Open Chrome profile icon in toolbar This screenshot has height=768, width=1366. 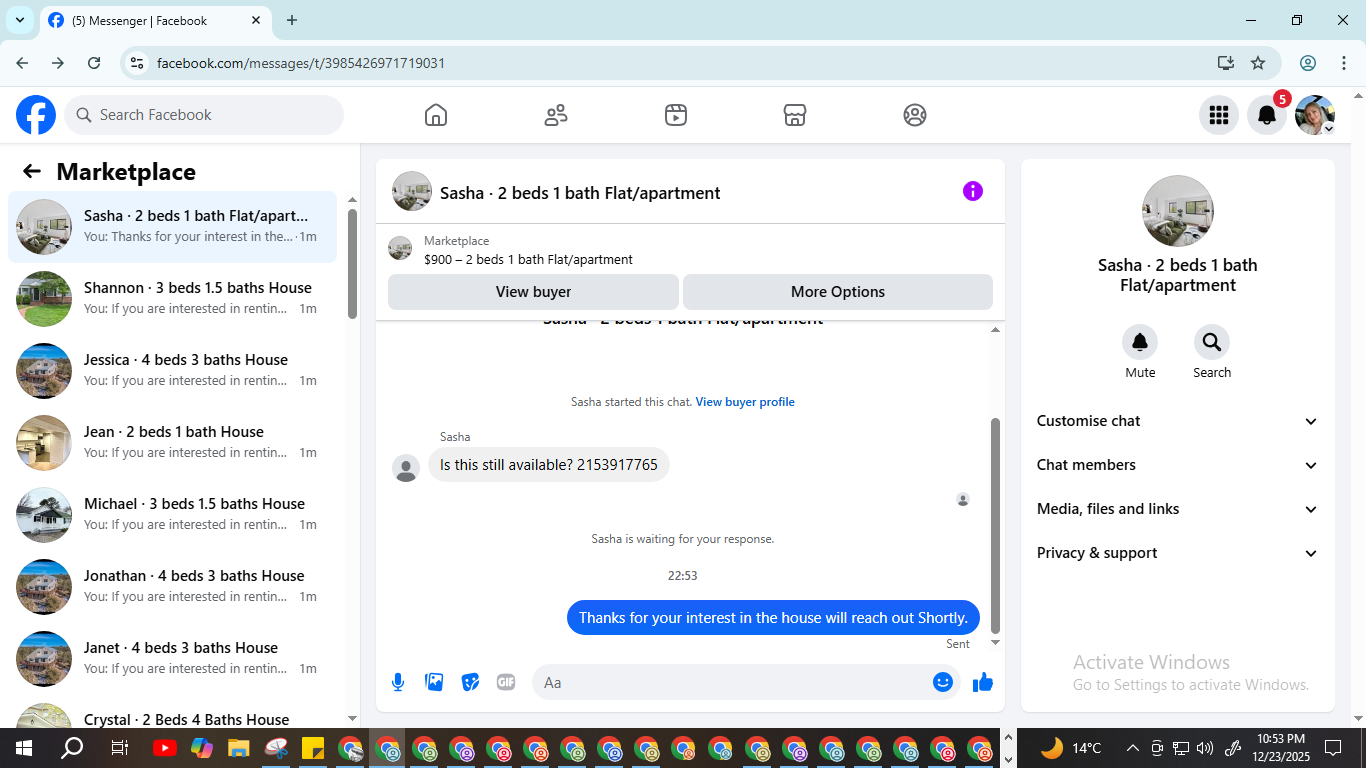coord(1308,63)
